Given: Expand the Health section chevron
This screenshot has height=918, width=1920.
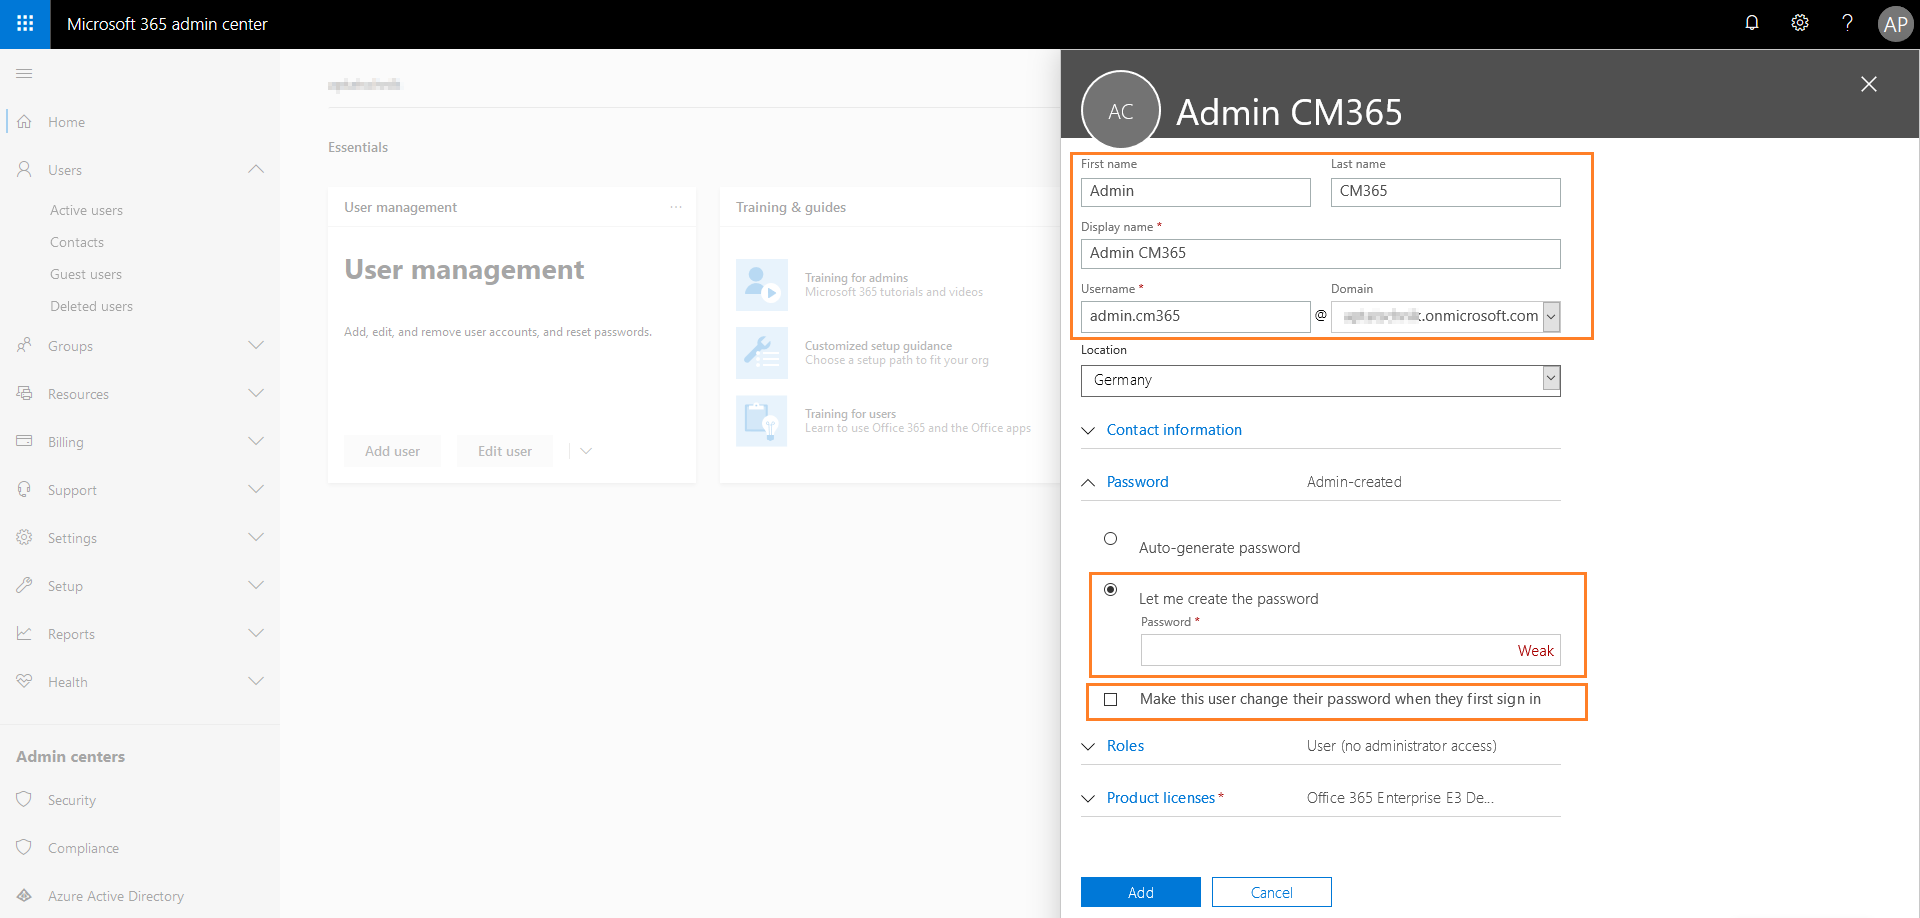Looking at the screenshot, I should (256, 682).
